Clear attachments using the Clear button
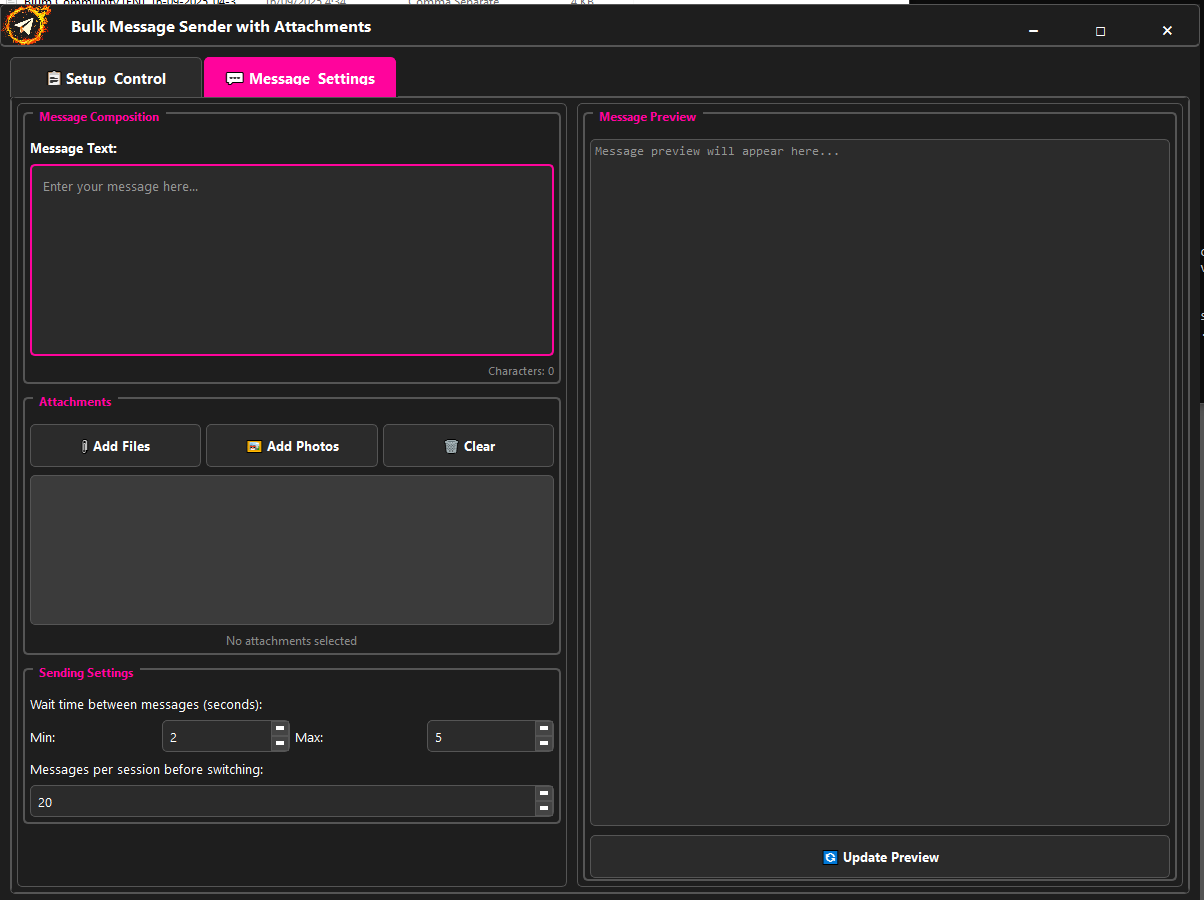This screenshot has width=1204, height=900. click(468, 445)
